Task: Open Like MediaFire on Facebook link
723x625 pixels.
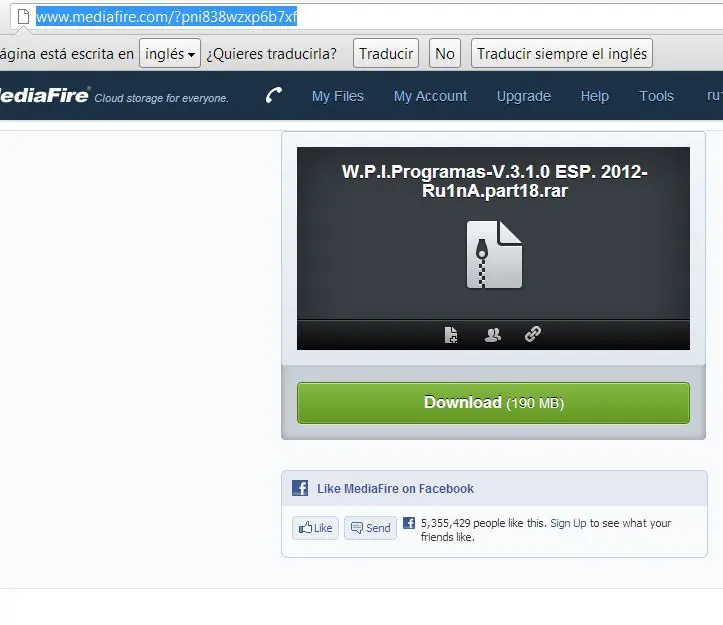Action: [395, 488]
